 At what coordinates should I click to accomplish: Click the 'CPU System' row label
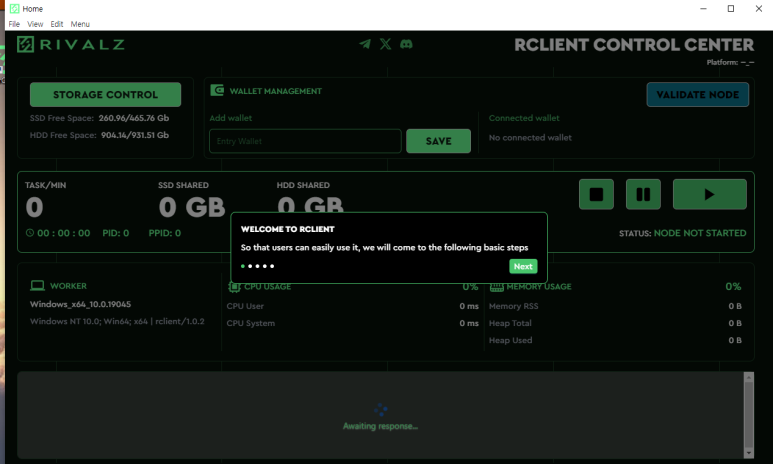tap(250, 323)
